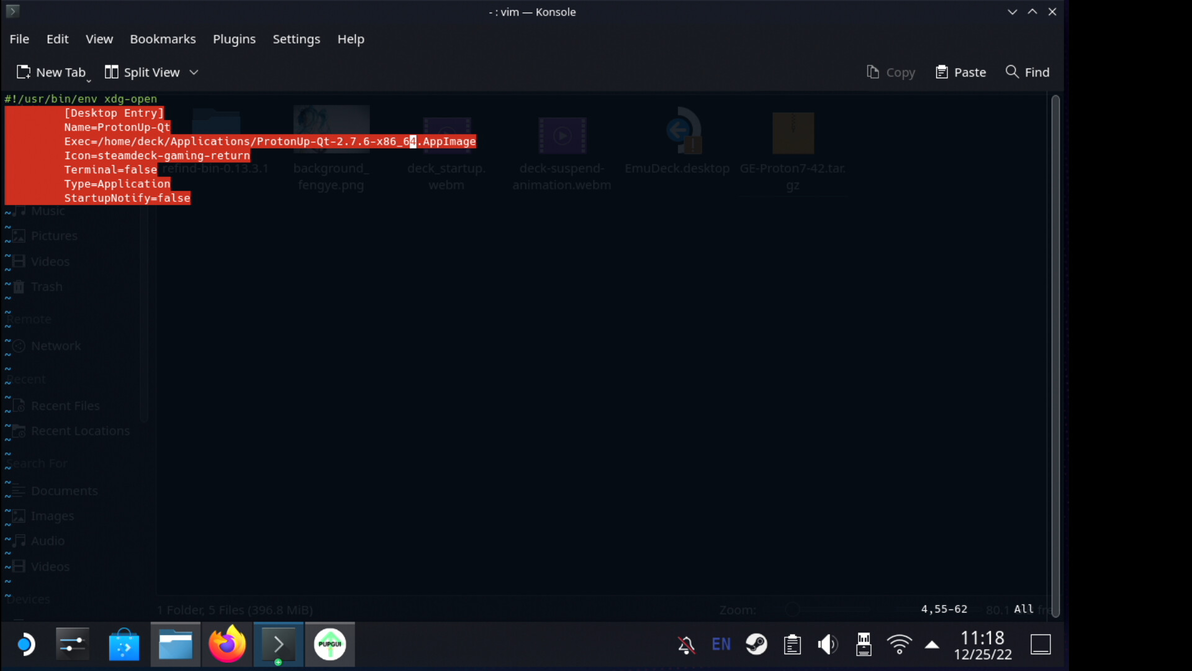Toggle show desktop button
This screenshot has height=671, width=1192.
tap(1041, 644)
